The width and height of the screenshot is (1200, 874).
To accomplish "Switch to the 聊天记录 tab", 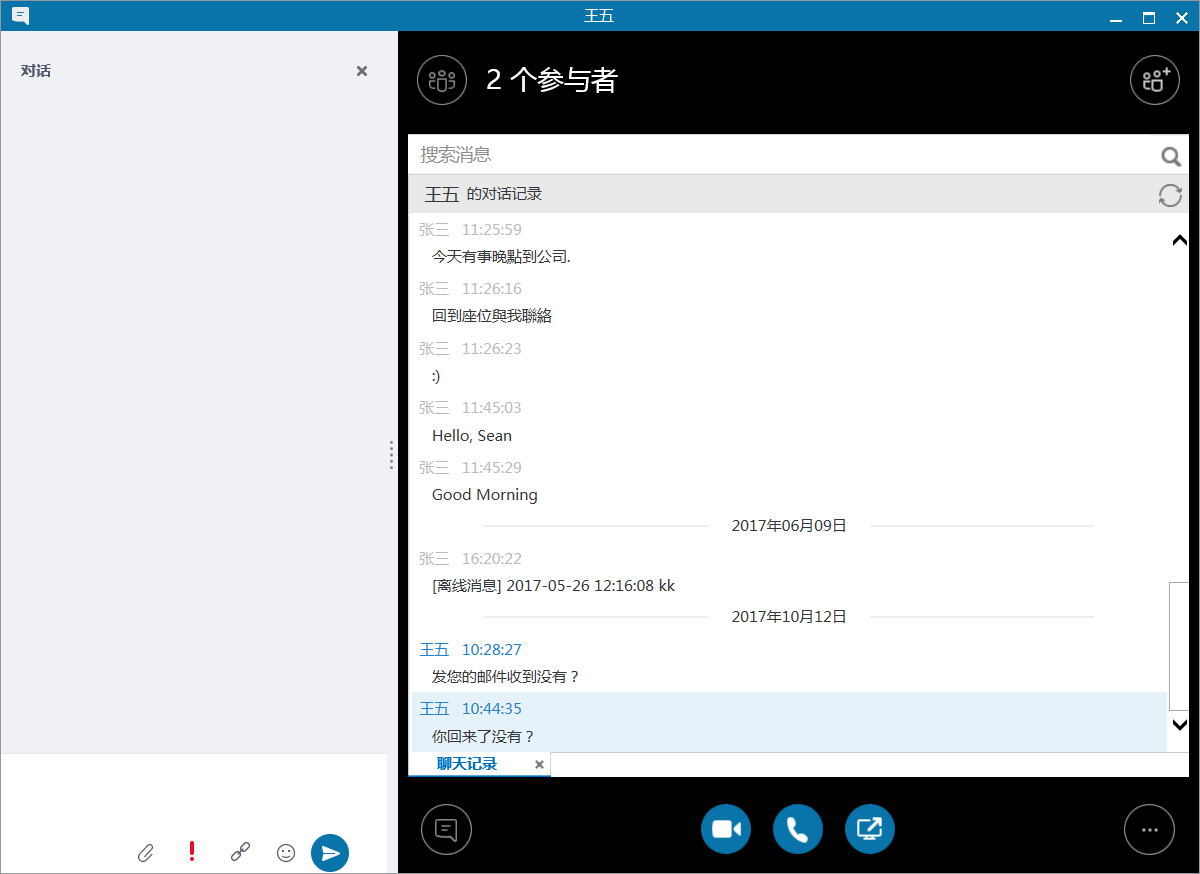I will [467, 764].
